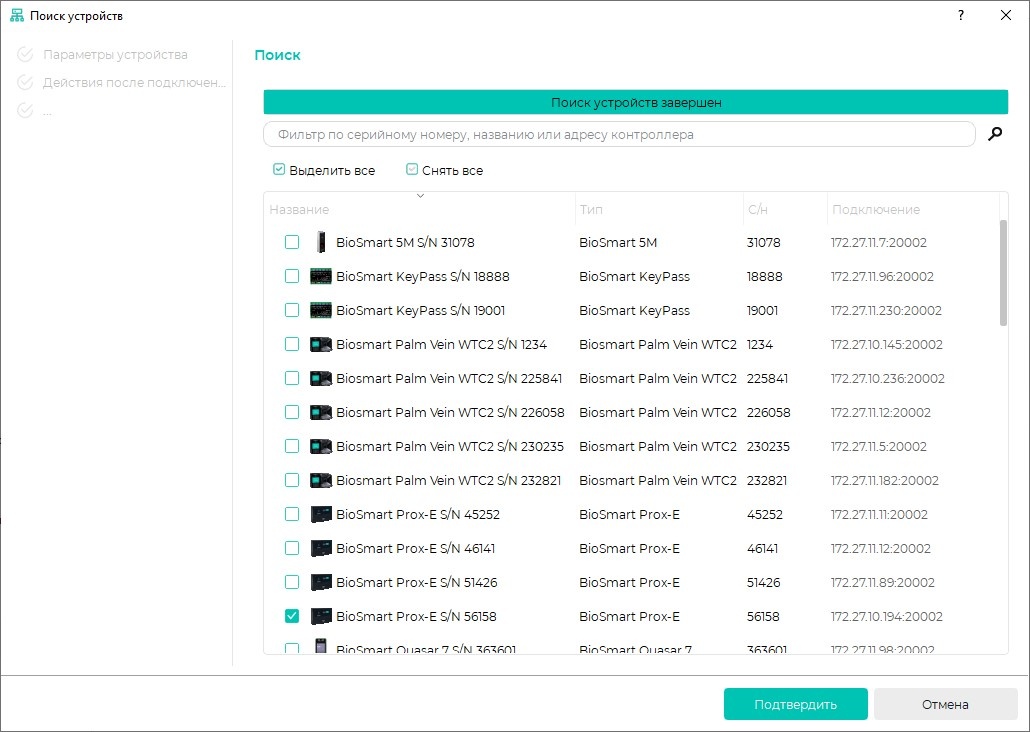Click the network icon in title bar
1030x732 pixels.
coord(17,16)
